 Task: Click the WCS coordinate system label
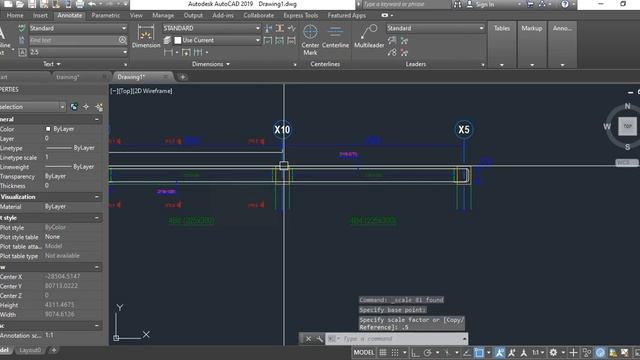(x=626, y=162)
